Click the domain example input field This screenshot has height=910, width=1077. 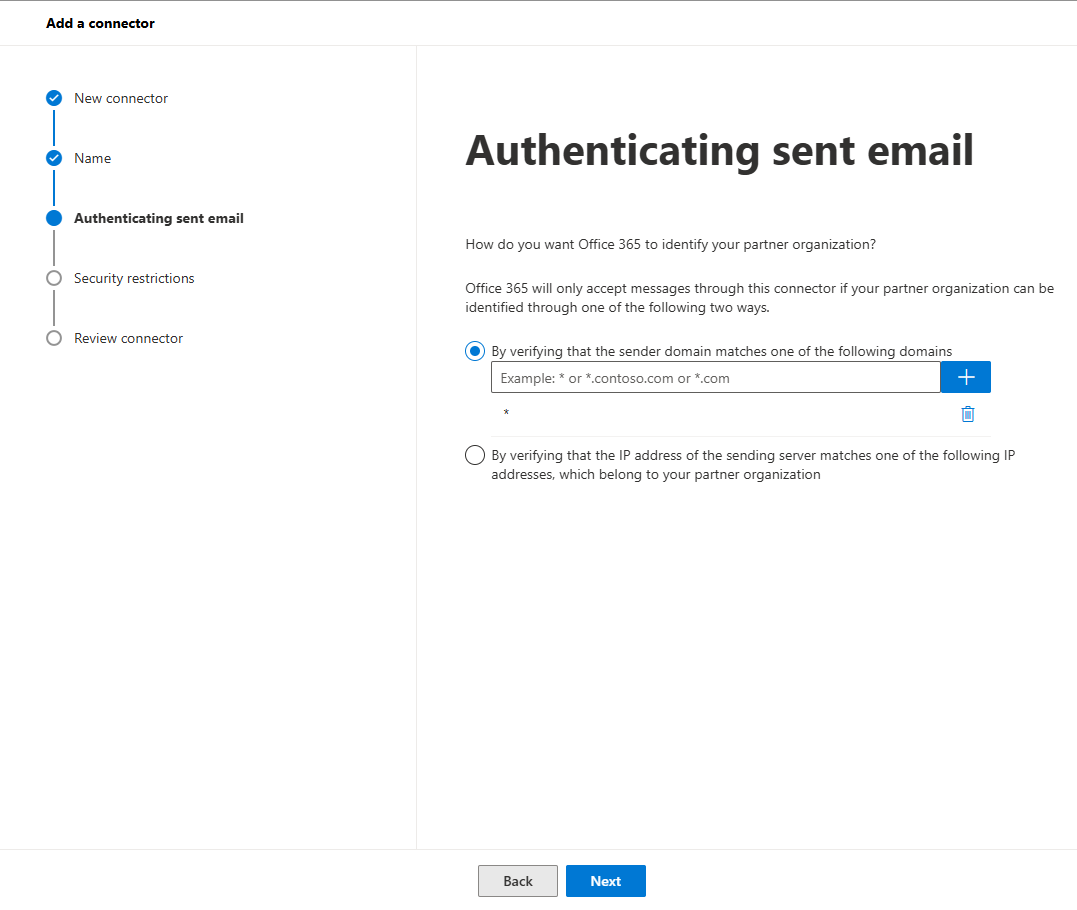click(x=715, y=378)
